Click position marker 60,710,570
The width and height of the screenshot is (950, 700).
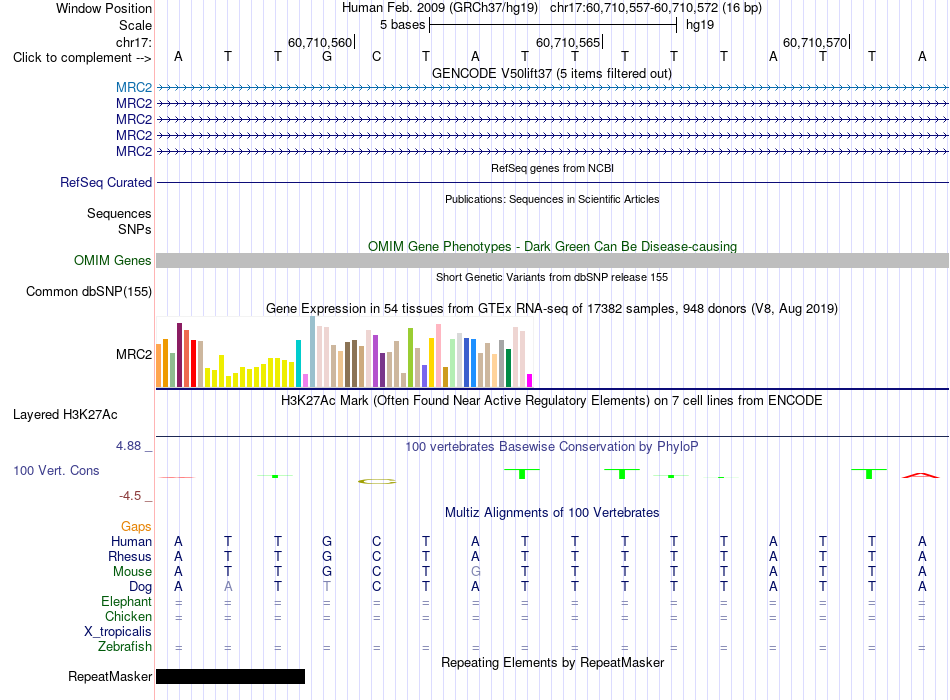815,42
